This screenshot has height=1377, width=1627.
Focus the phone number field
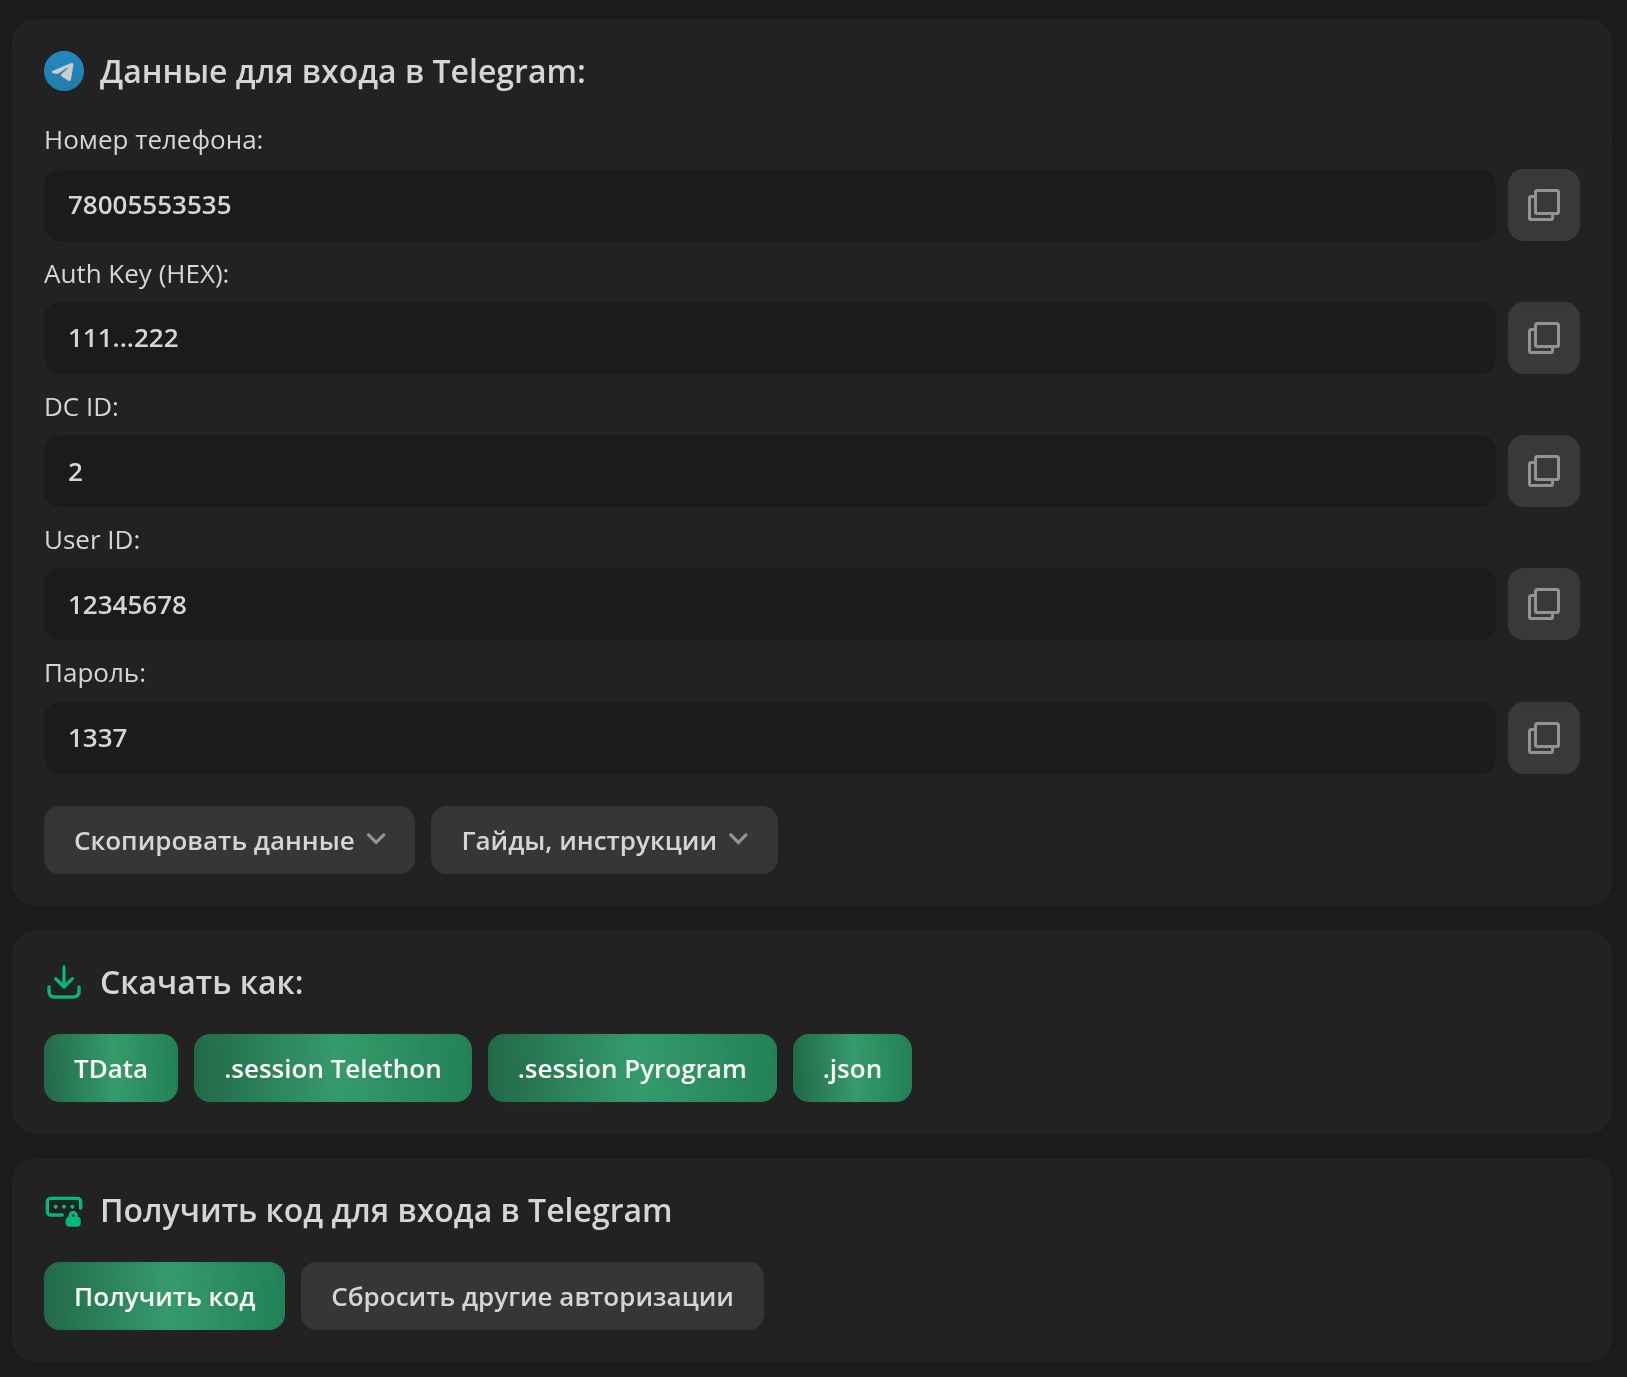pyautogui.click(x=769, y=205)
